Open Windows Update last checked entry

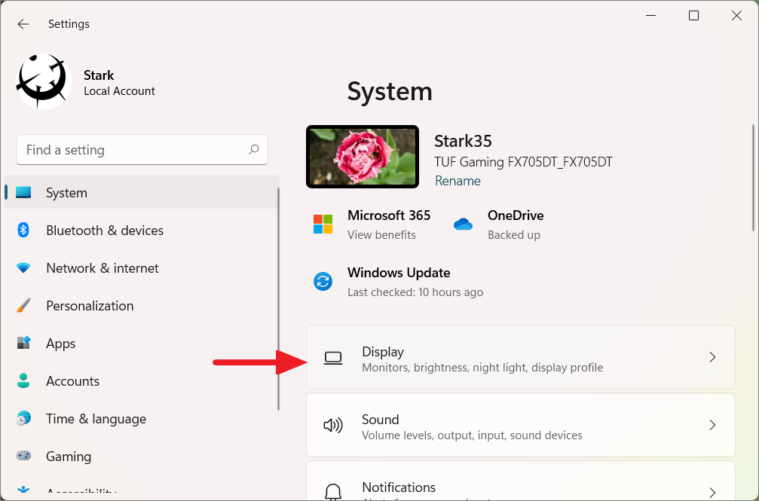coord(399,282)
